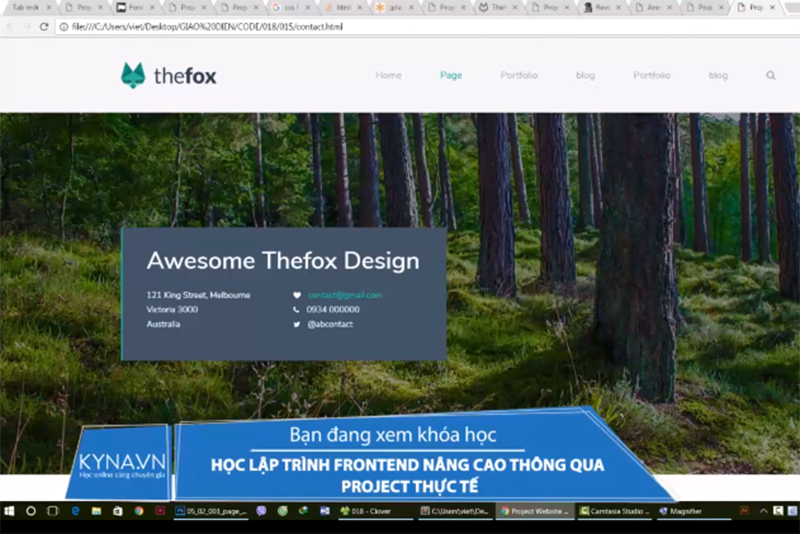The width and height of the screenshot is (800, 534).
Task: Click the pinned Chrome icon on taskbar
Action: click(139, 511)
